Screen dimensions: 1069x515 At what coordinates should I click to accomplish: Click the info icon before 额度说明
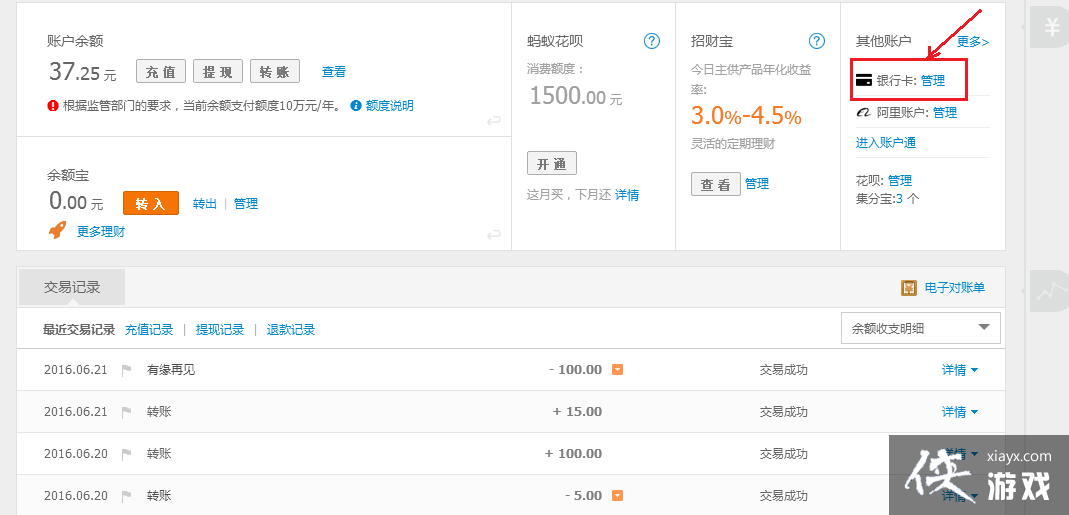click(x=356, y=106)
